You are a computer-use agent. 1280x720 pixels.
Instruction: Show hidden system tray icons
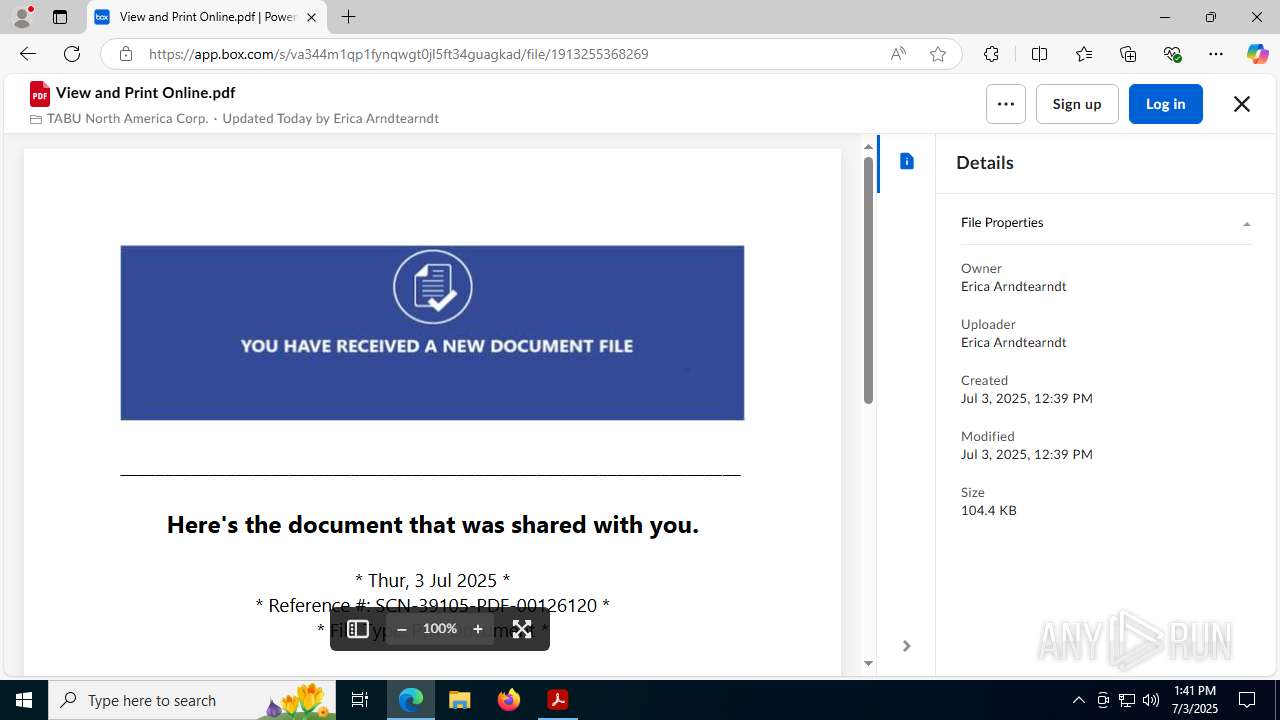tap(1078, 700)
